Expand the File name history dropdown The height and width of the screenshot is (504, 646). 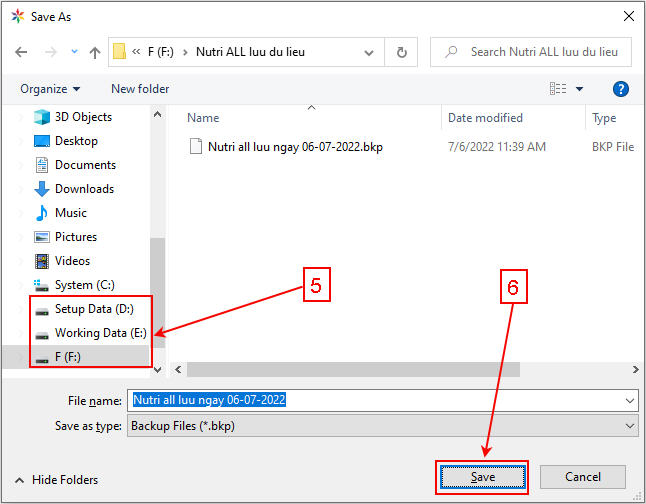[x=629, y=400]
